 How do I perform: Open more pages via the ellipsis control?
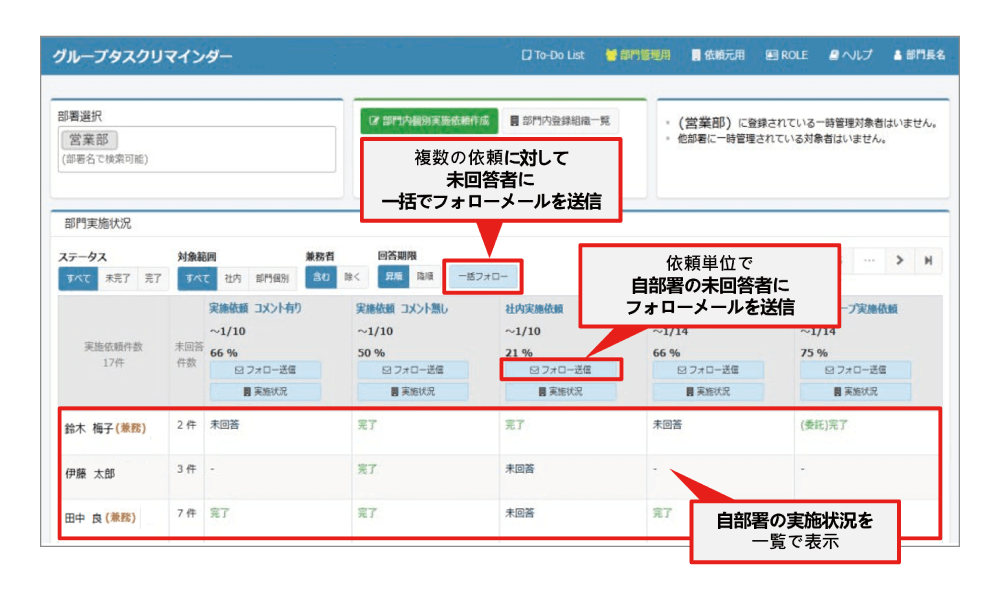click(871, 261)
